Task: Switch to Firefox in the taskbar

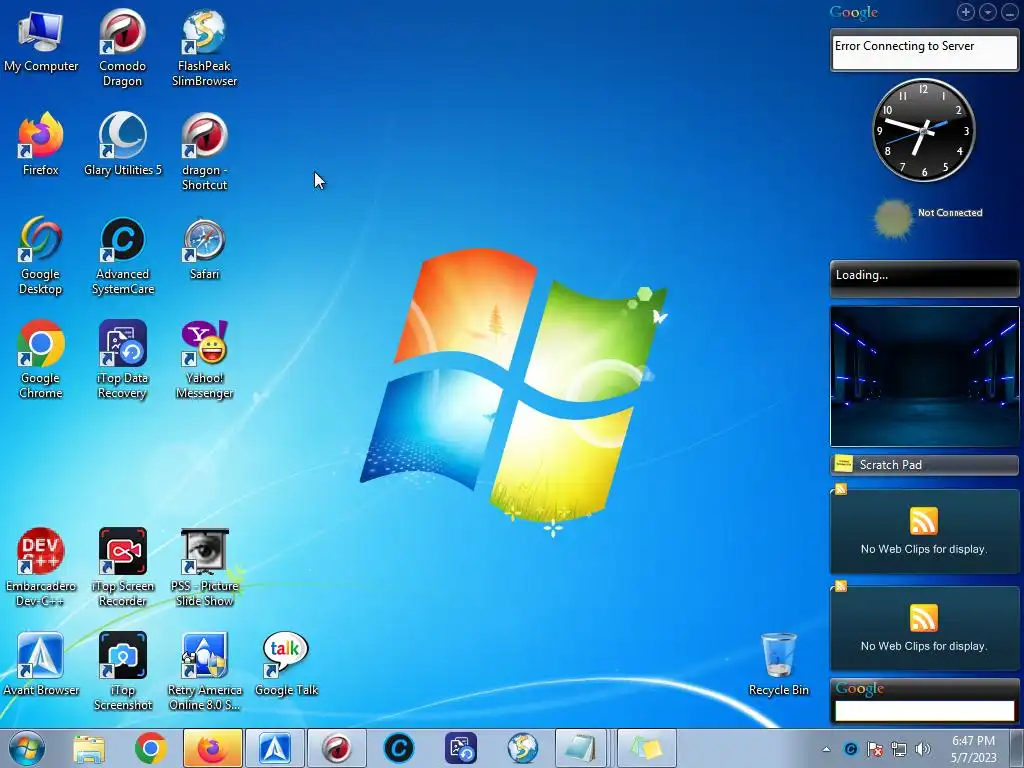Action: (213, 748)
